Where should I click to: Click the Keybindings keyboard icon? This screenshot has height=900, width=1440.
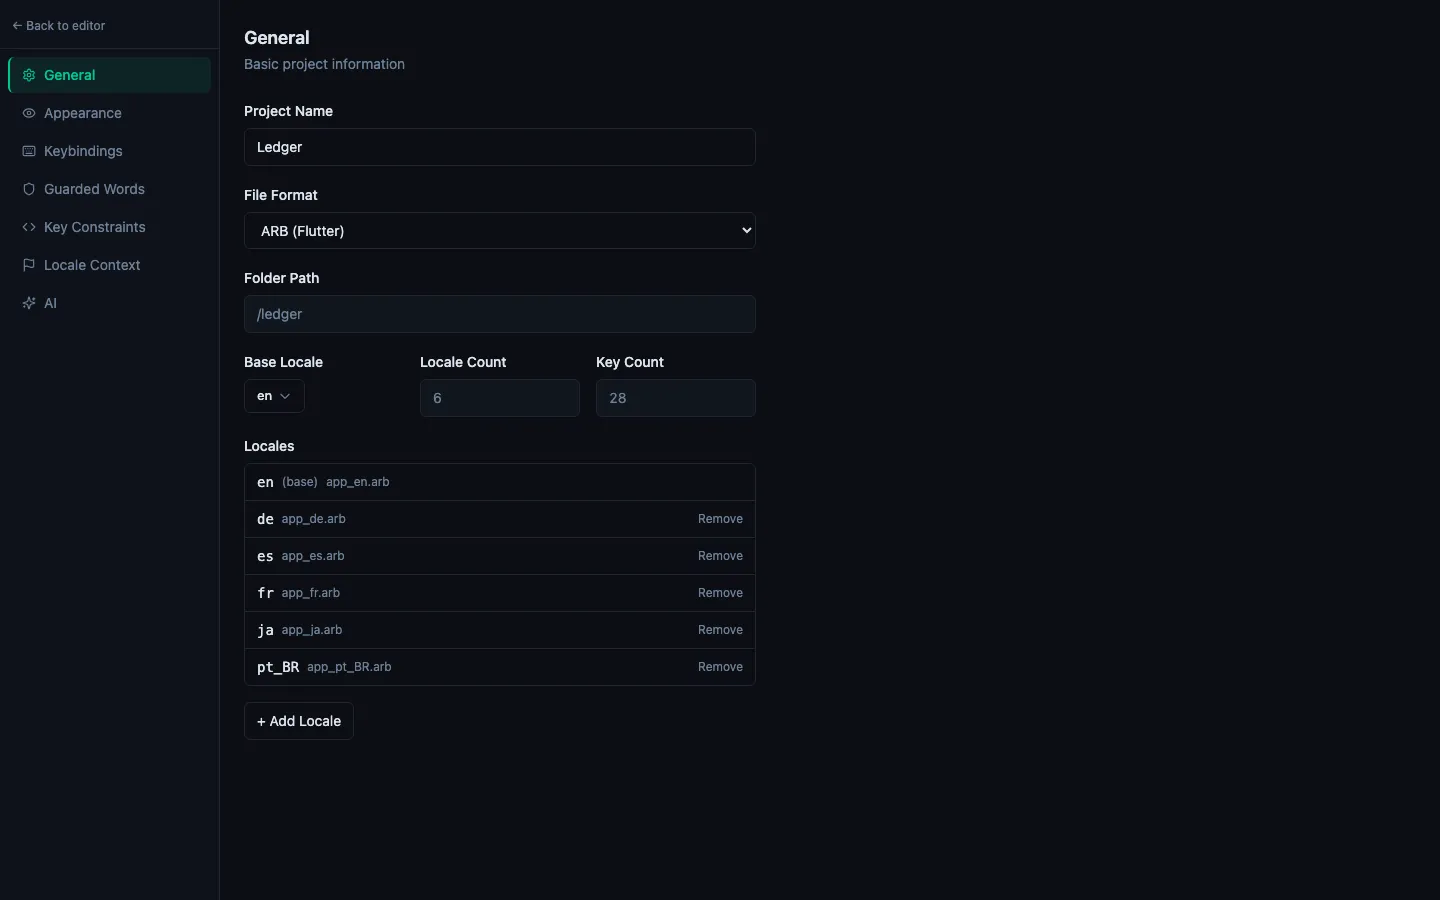tap(29, 151)
